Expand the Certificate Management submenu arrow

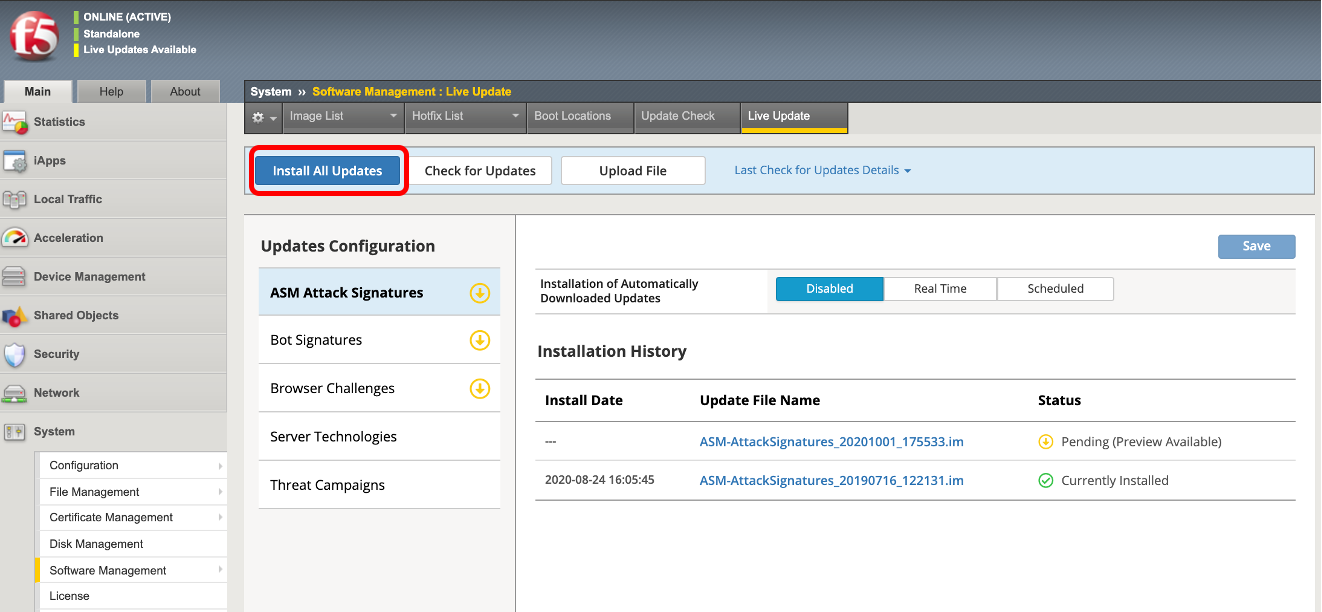220,518
